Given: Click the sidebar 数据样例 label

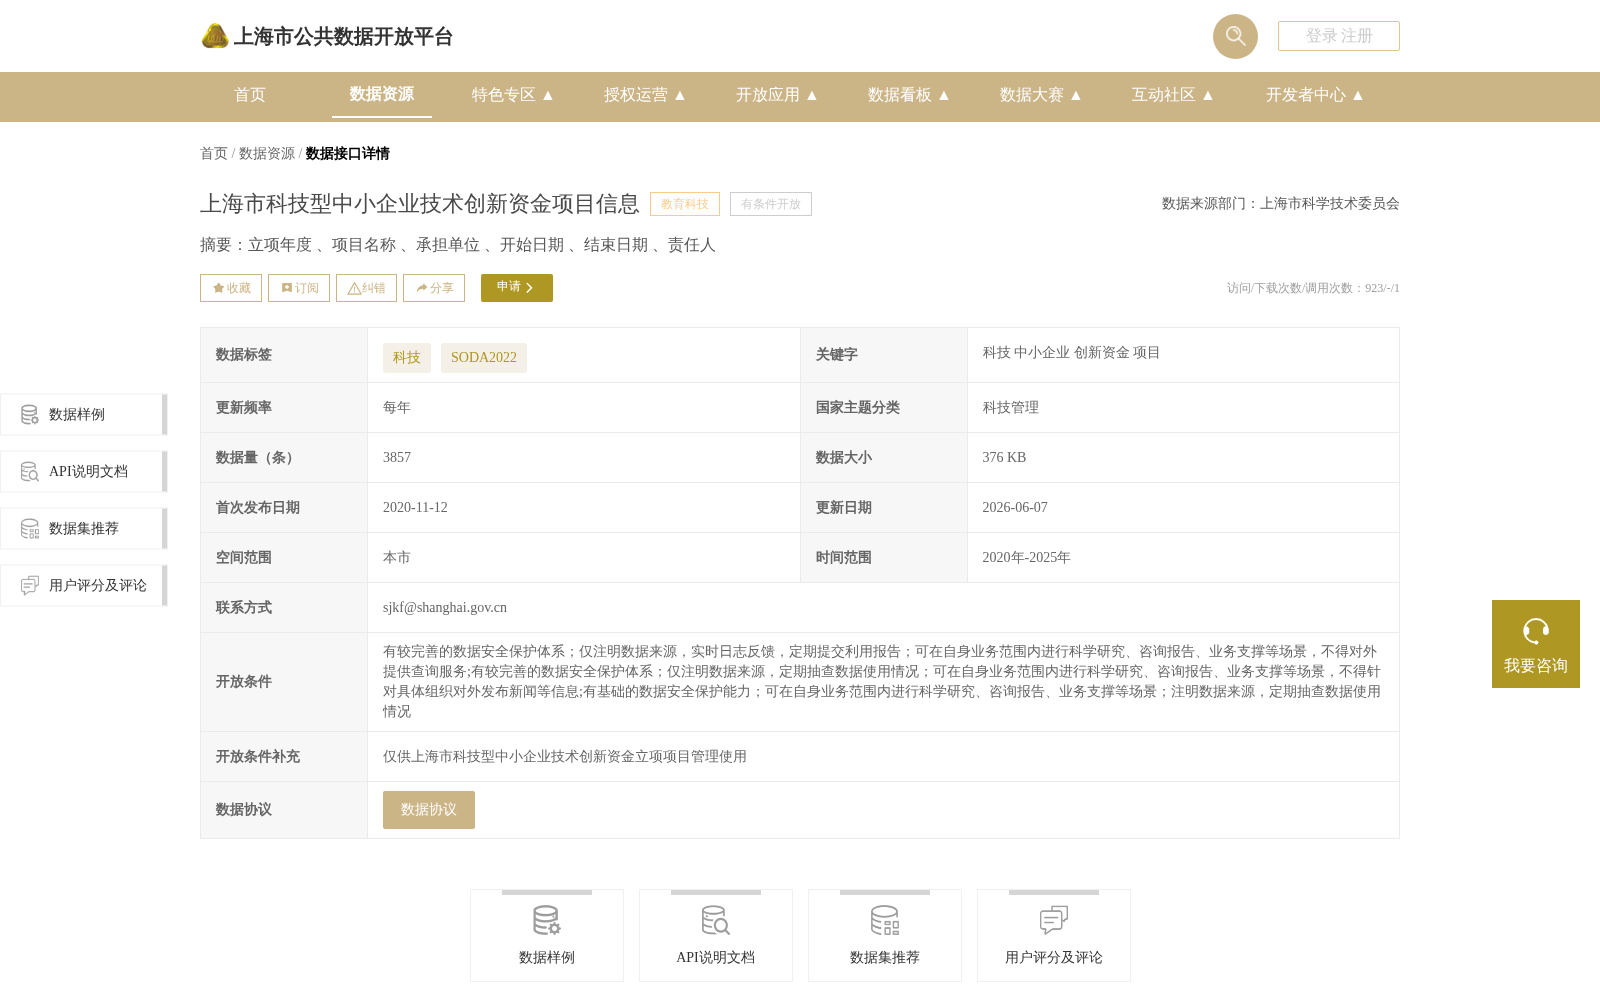Looking at the screenshot, I should click(x=77, y=414).
